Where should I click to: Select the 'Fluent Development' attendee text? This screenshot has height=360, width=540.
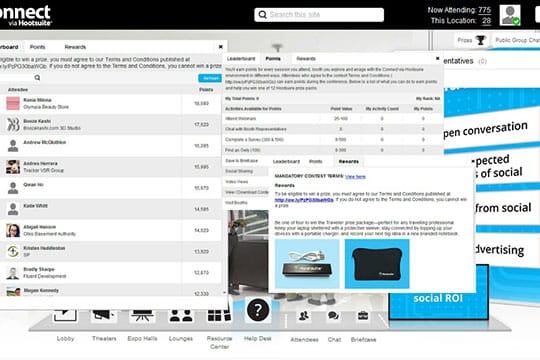(x=44, y=276)
